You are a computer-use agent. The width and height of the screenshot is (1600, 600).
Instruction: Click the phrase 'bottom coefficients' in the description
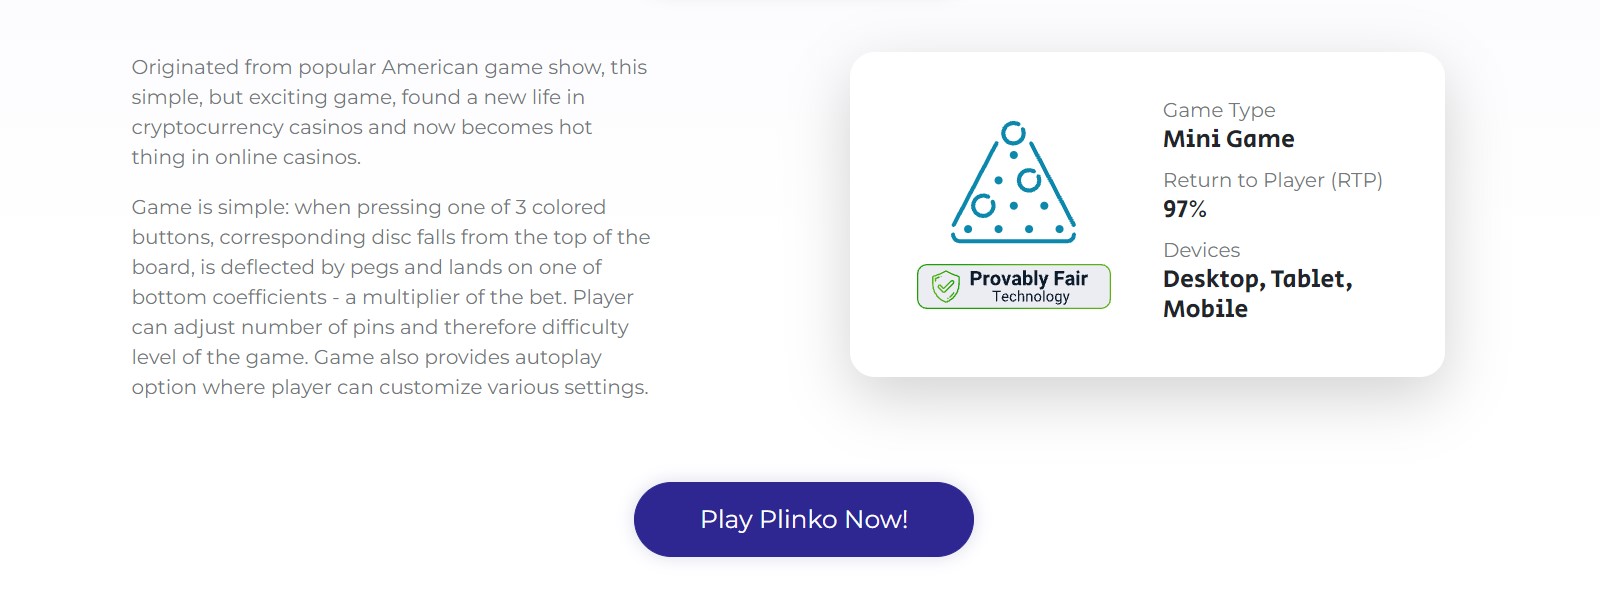tap(229, 297)
